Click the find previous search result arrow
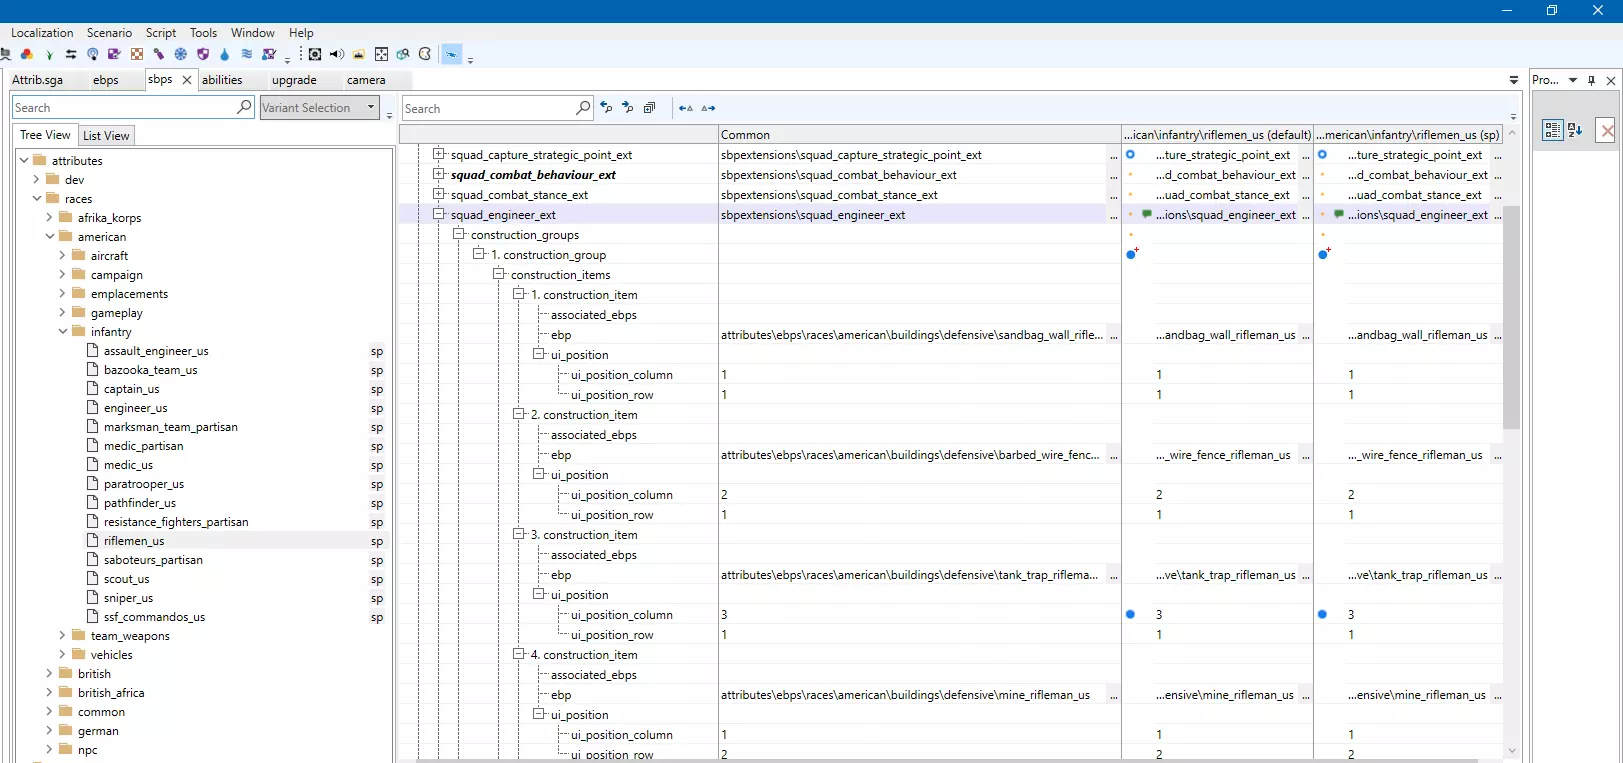 coord(606,108)
